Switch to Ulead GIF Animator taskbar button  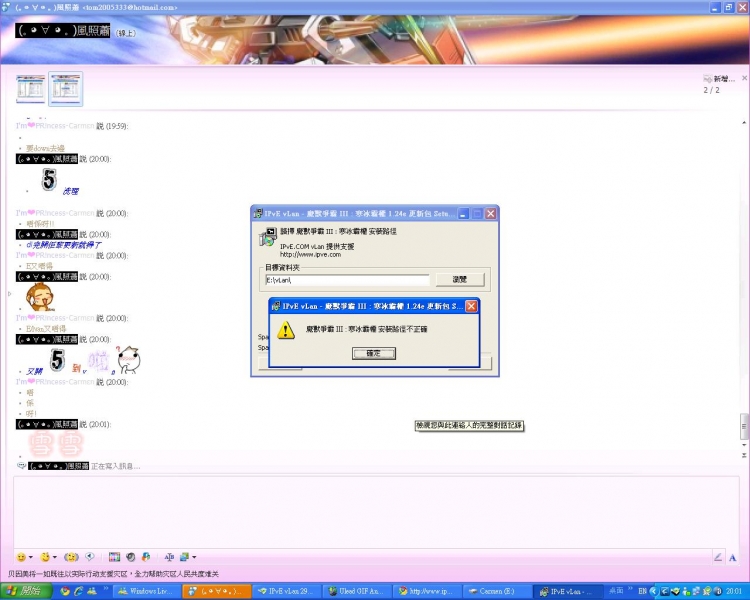click(356, 591)
